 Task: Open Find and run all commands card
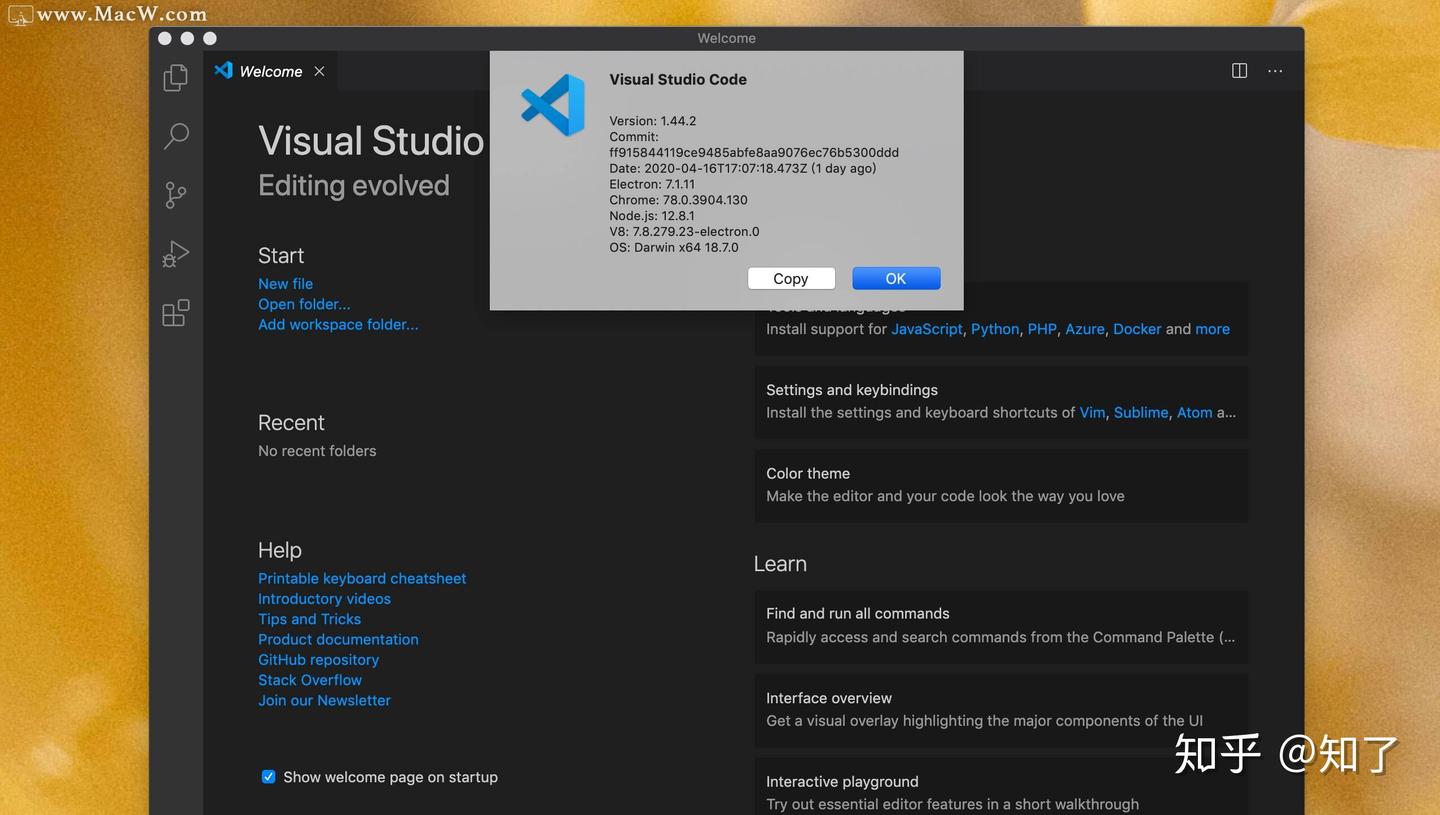pos(1001,626)
